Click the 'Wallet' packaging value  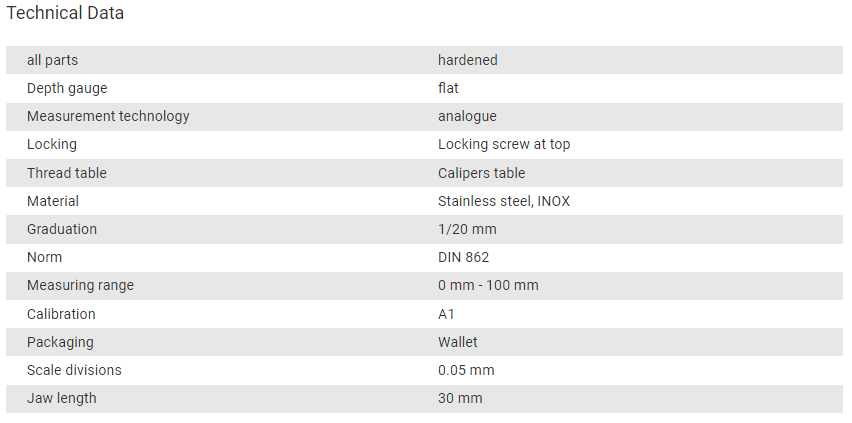458,342
